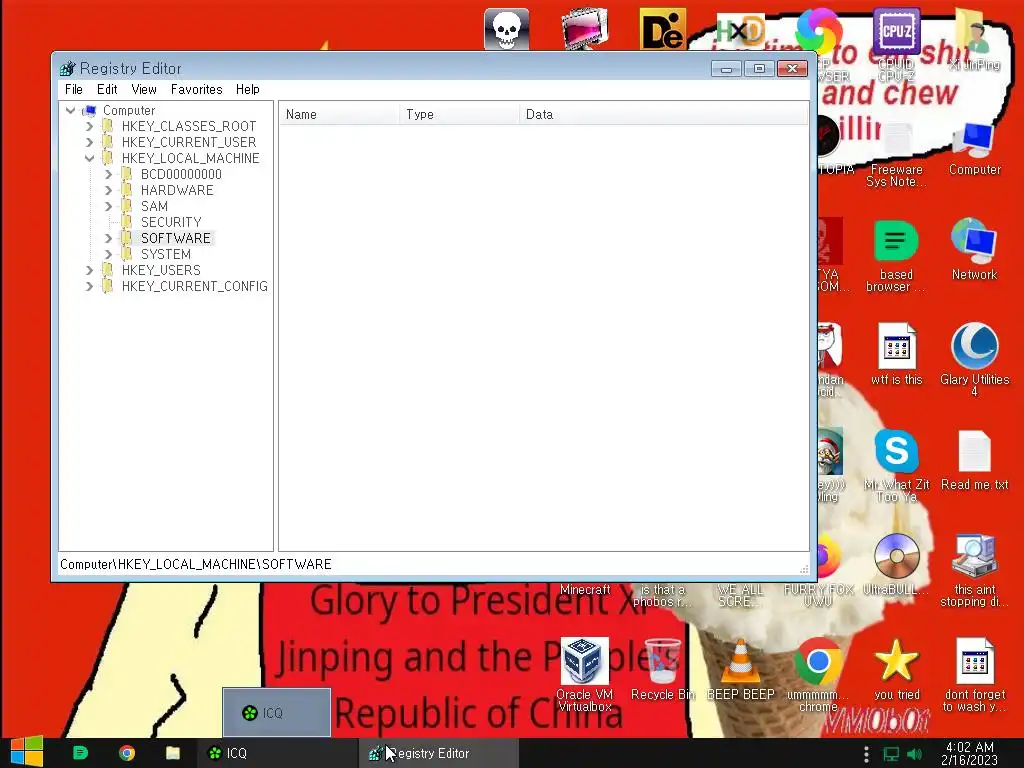This screenshot has height=768, width=1024.
Task: Open the HxD hex editor icon
Action: tap(740, 29)
